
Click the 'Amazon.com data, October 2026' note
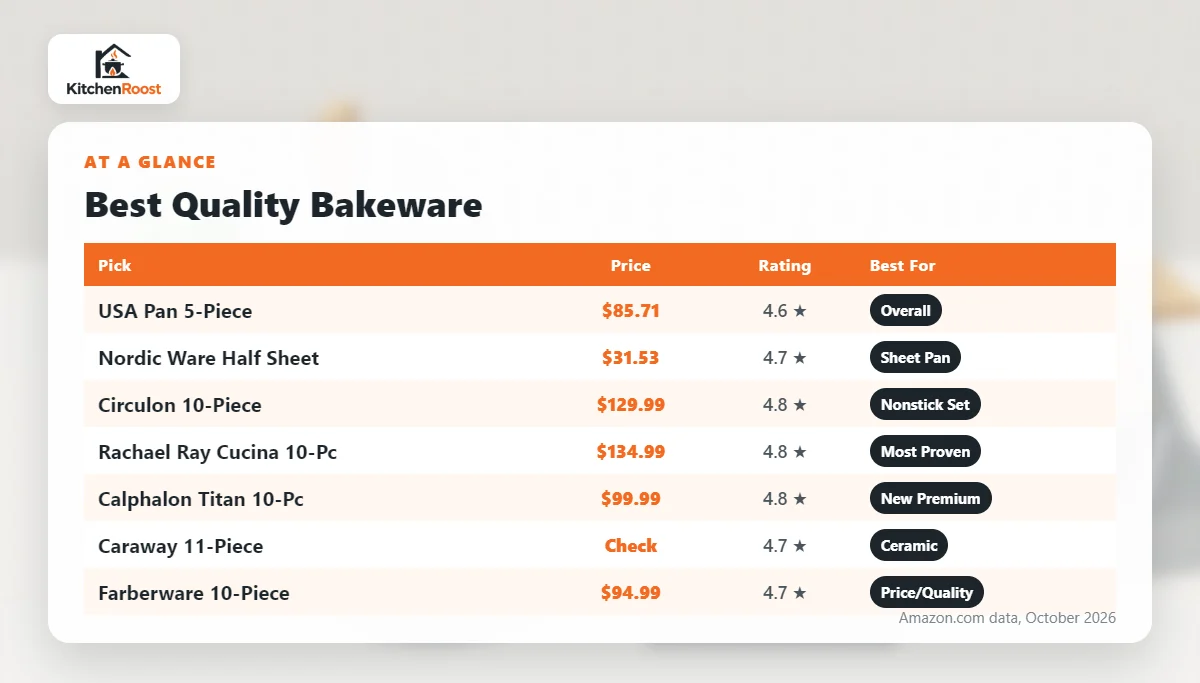coord(1007,618)
